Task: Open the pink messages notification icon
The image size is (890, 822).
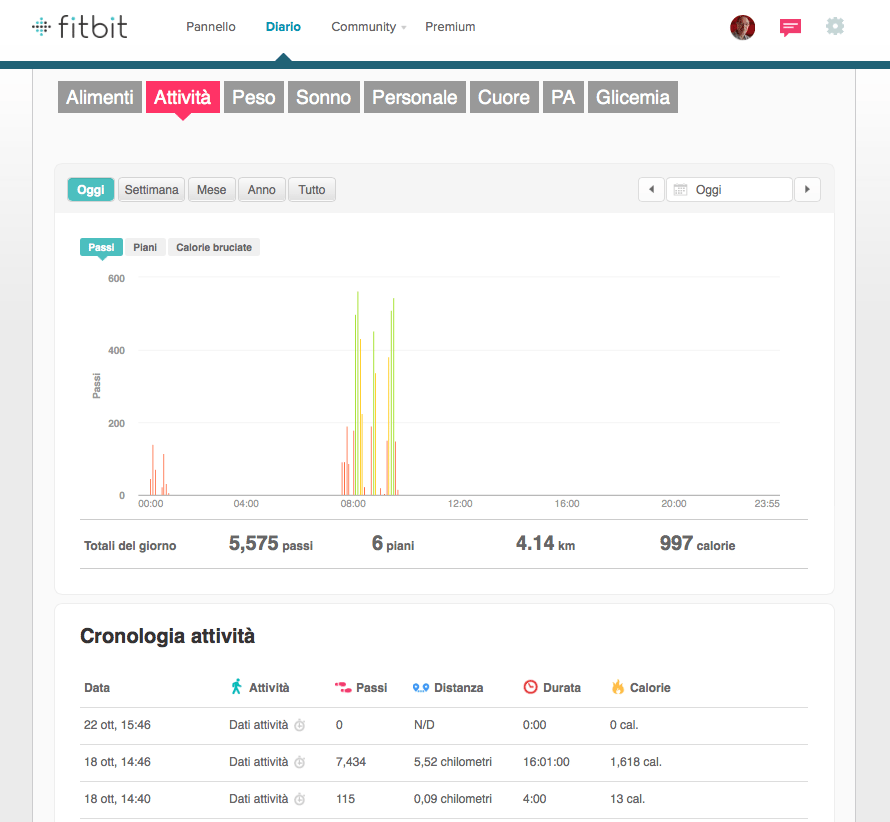Action: point(790,28)
